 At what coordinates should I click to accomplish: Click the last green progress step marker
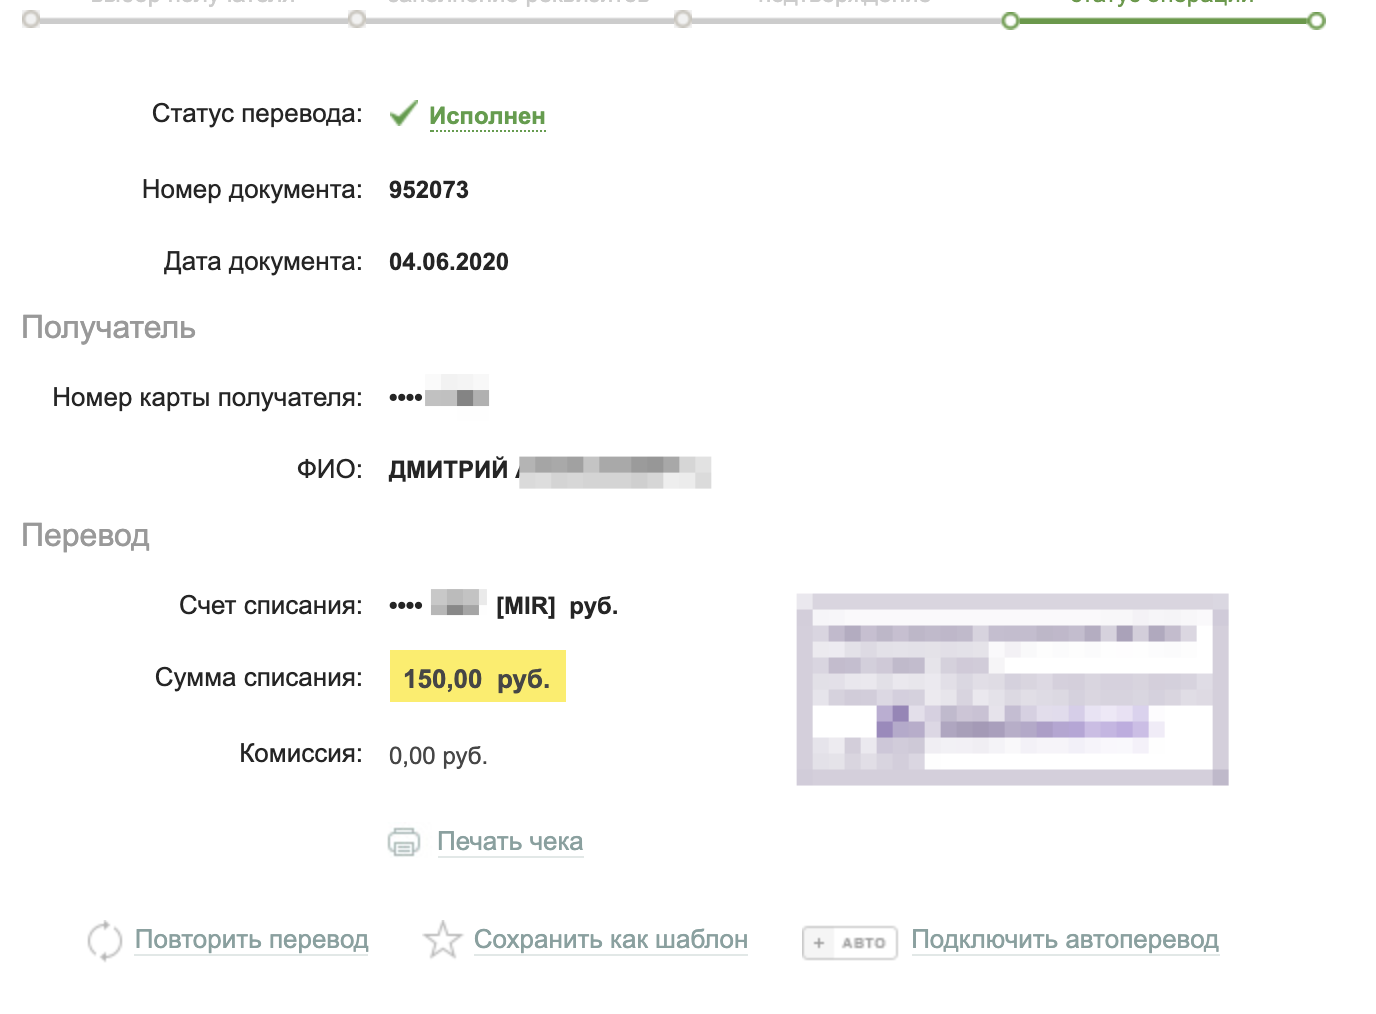(x=1316, y=20)
